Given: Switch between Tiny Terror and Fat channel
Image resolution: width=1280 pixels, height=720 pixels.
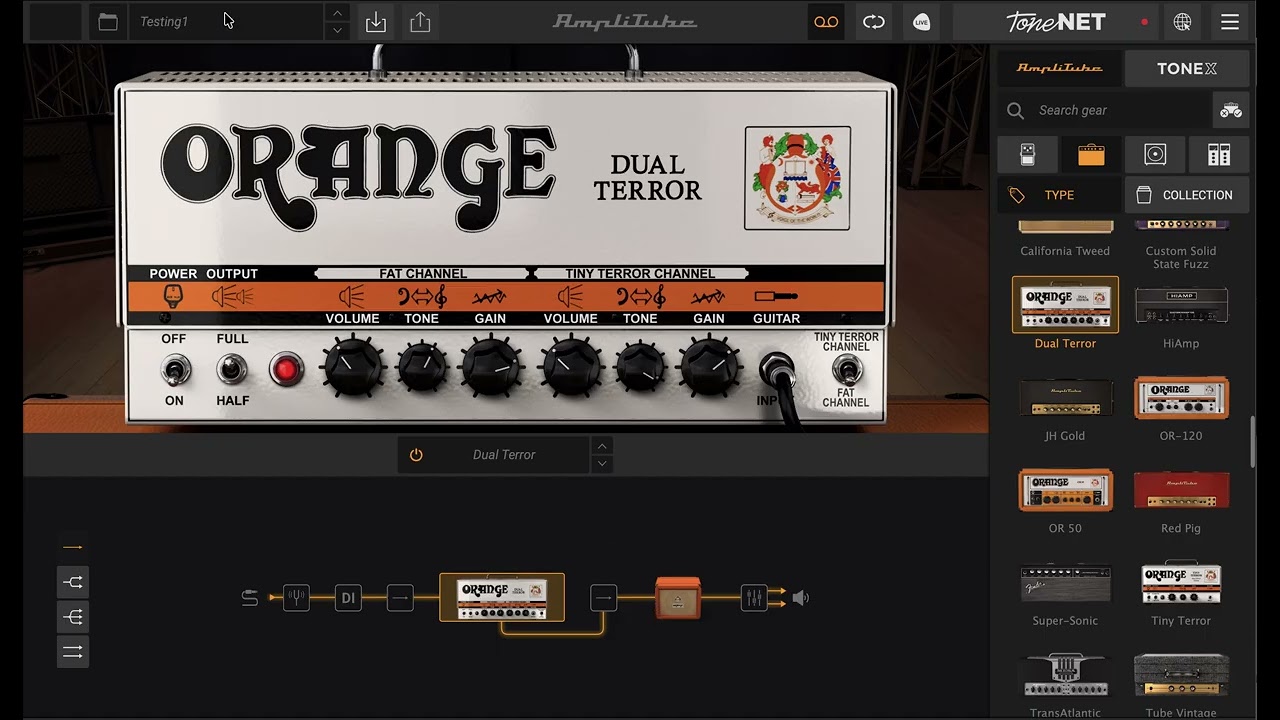Looking at the screenshot, I should 846,370.
